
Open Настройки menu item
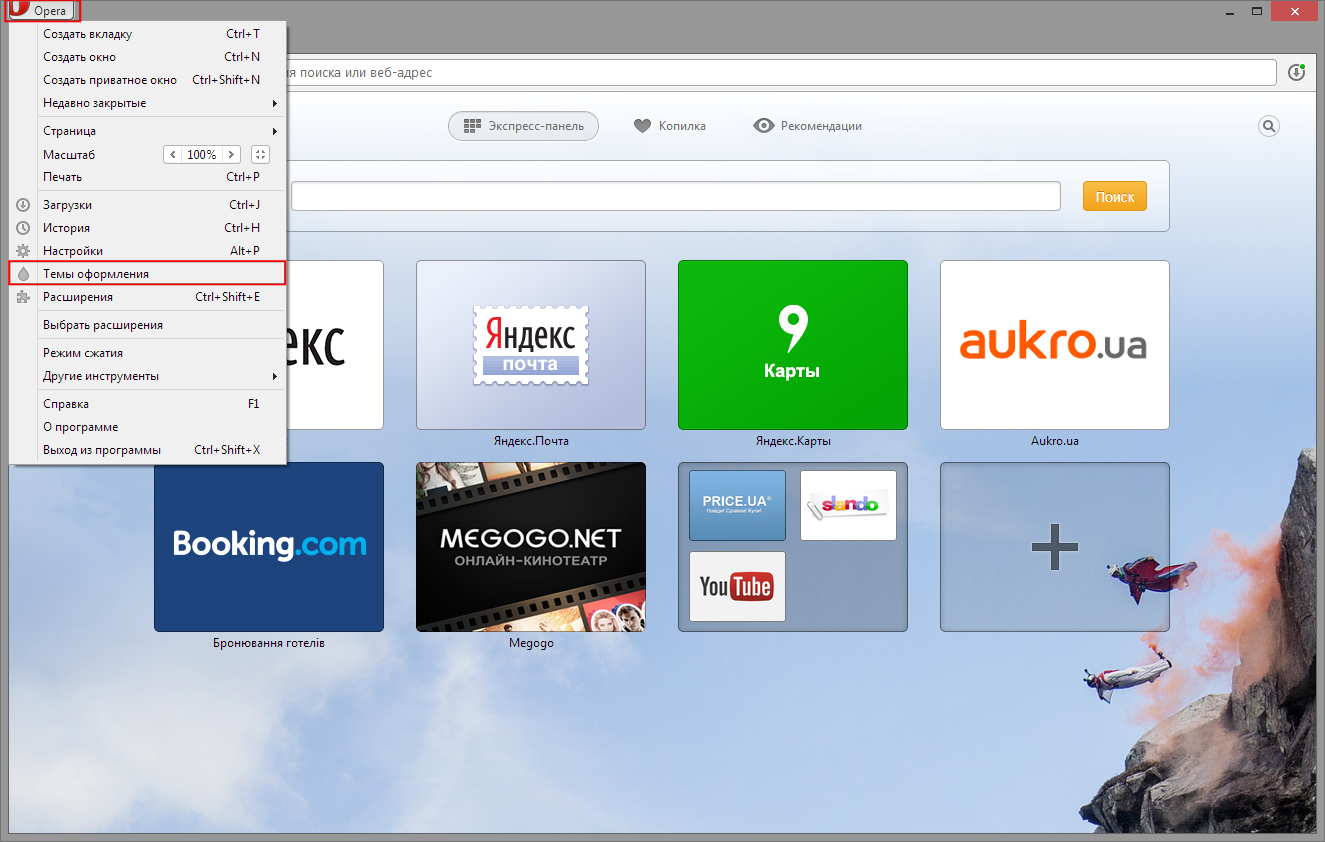[148, 251]
